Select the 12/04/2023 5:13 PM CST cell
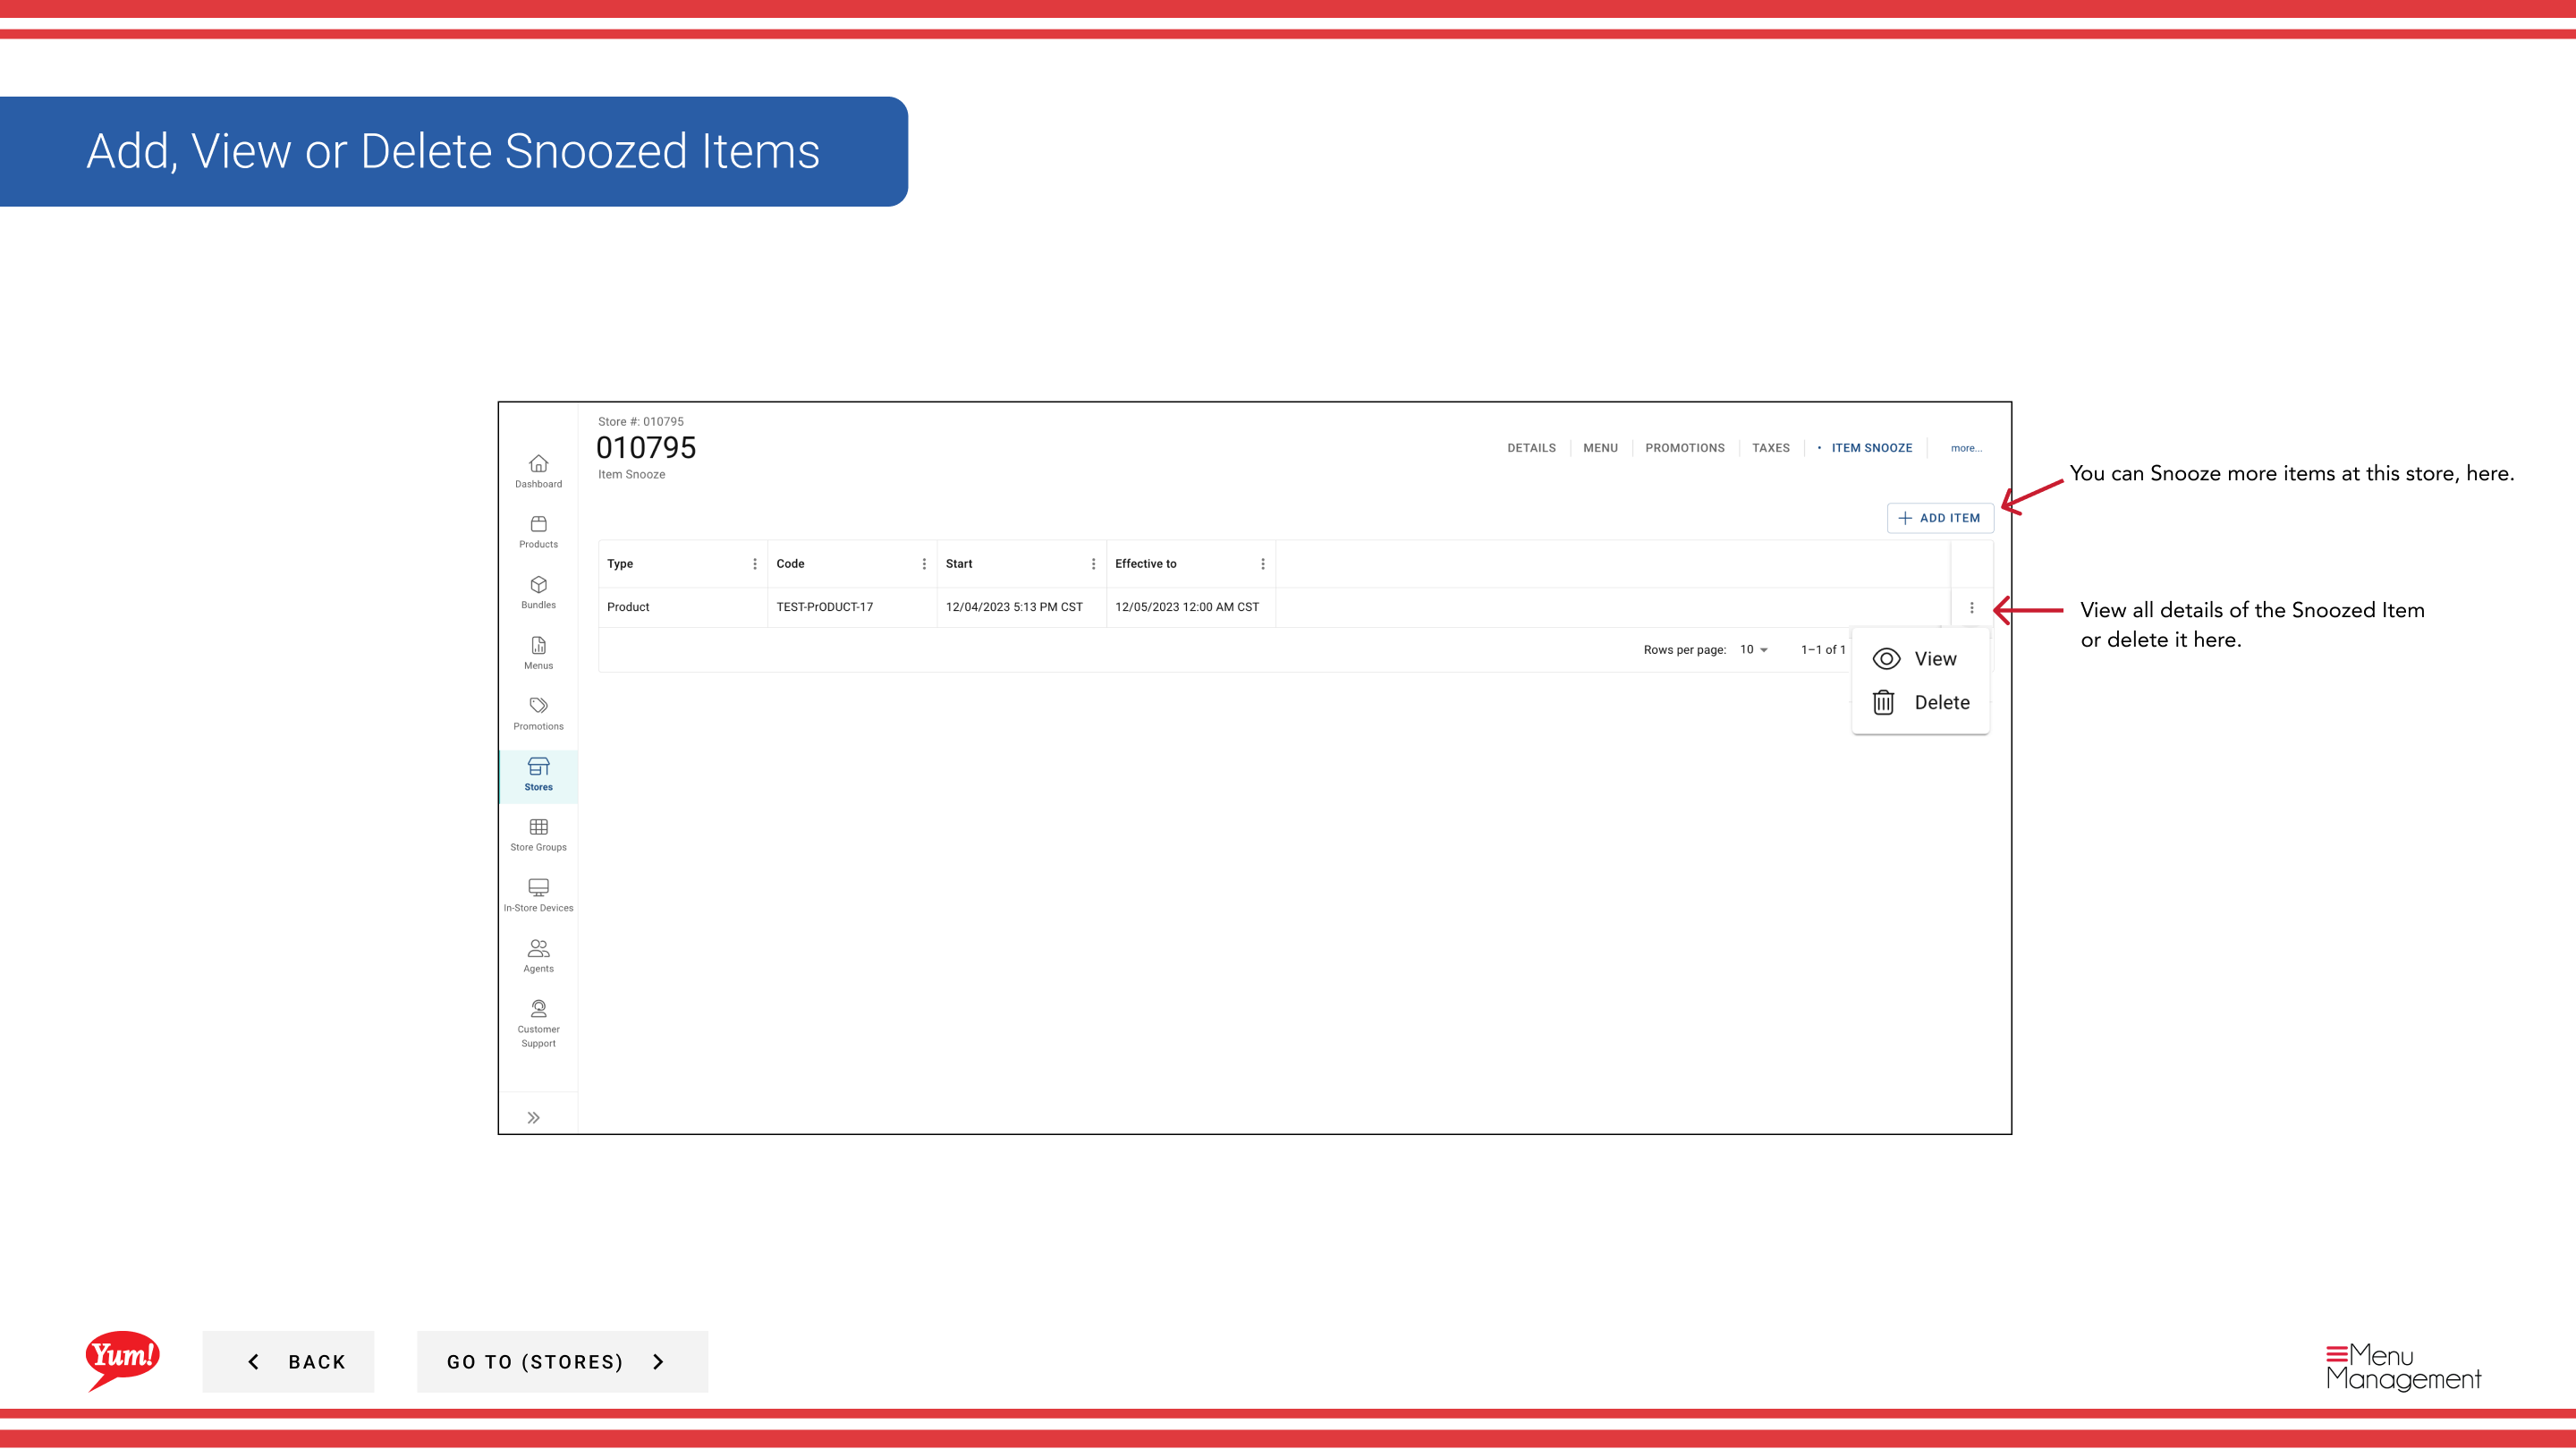This screenshot has height=1449, width=2576. pos(1021,607)
